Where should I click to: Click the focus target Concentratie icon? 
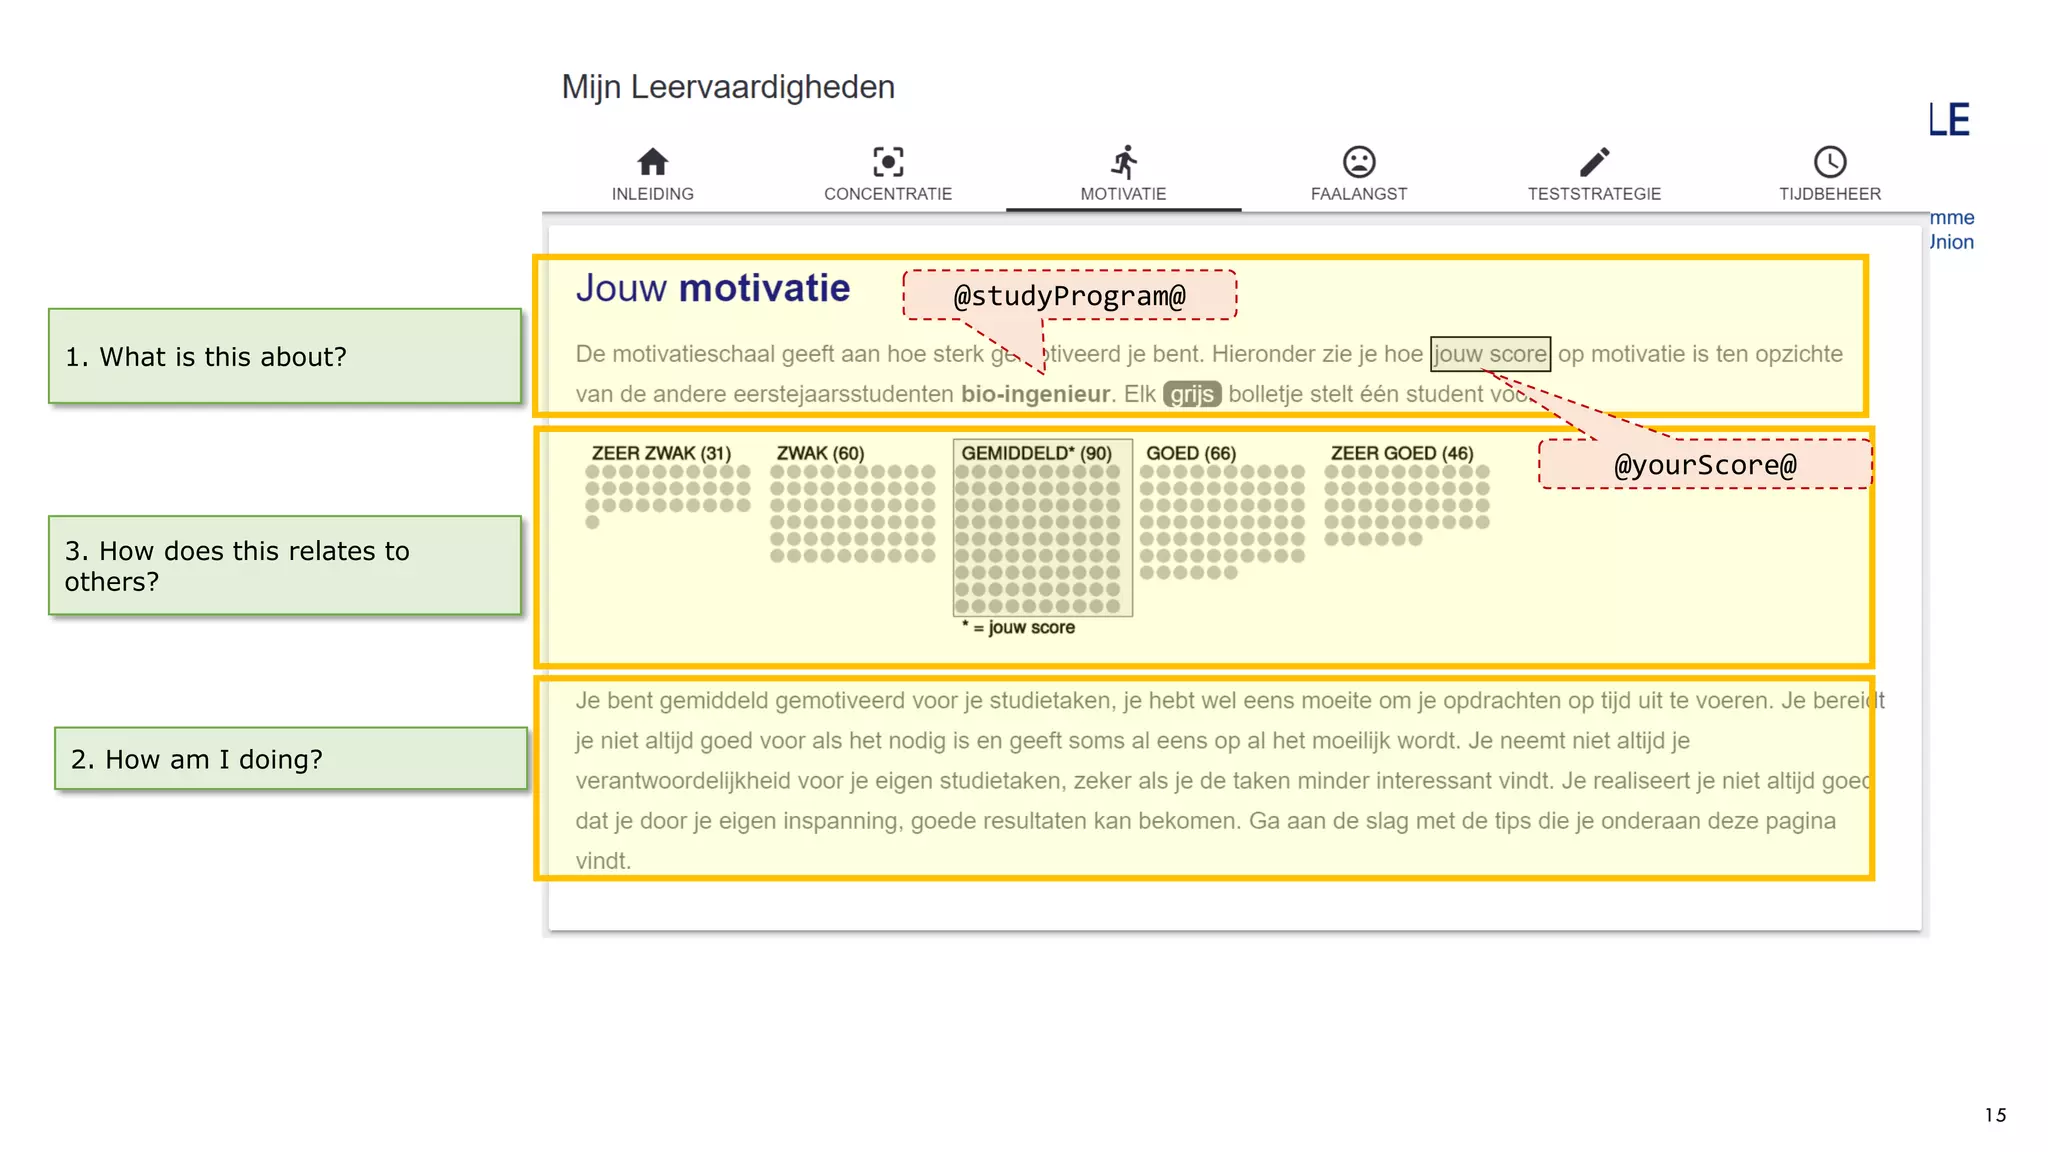(x=887, y=161)
